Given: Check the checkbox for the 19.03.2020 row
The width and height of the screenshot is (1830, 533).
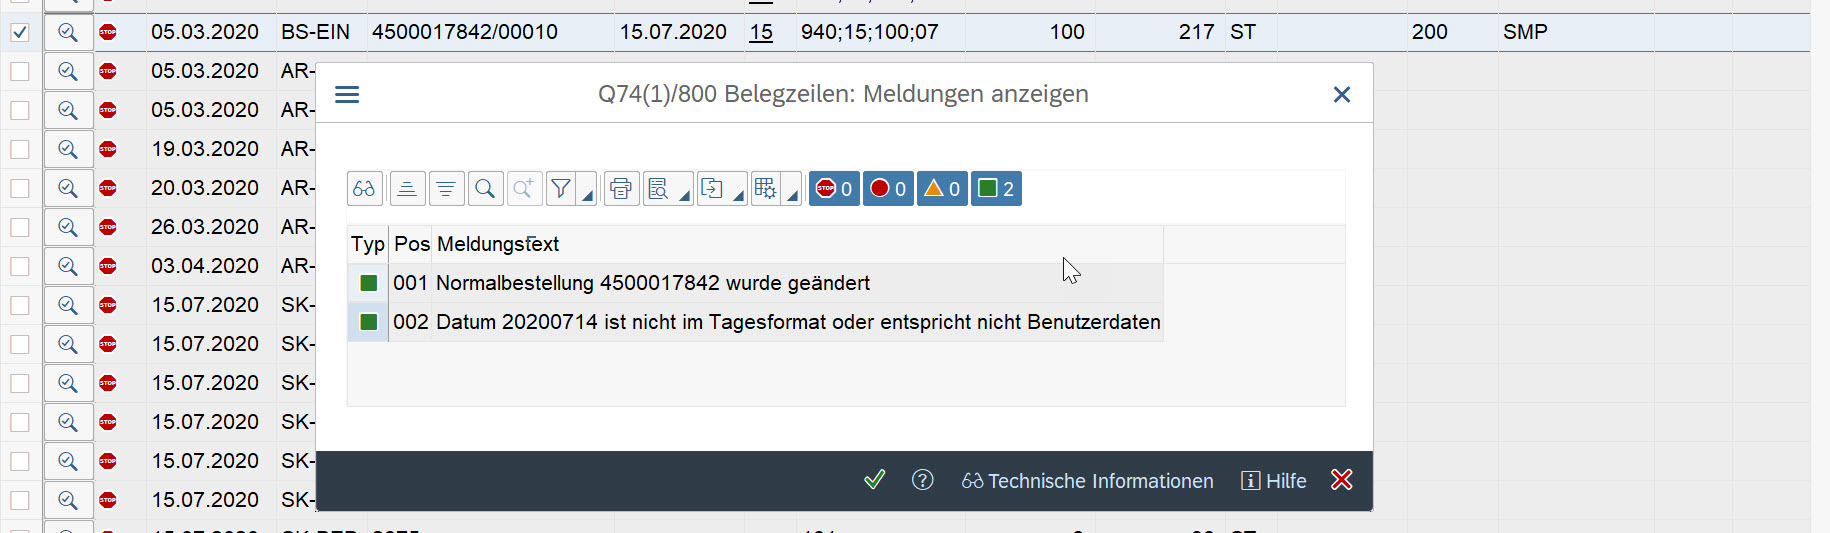Looking at the screenshot, I should (20, 149).
